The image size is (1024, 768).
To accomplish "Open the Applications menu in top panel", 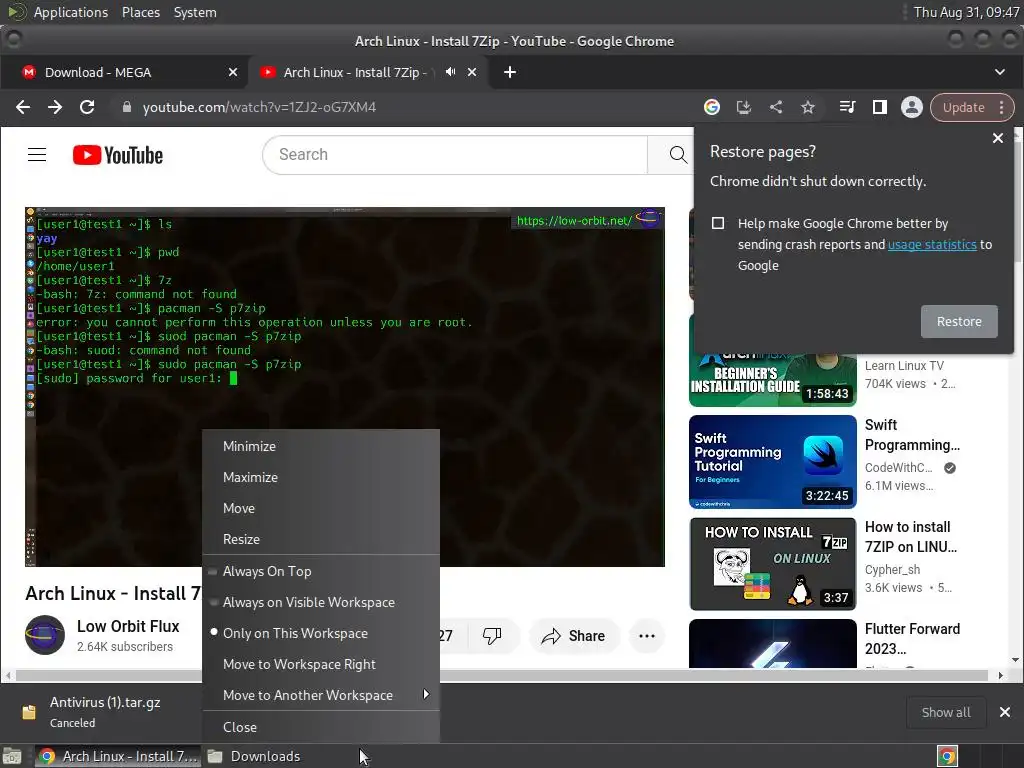I will coord(71,12).
